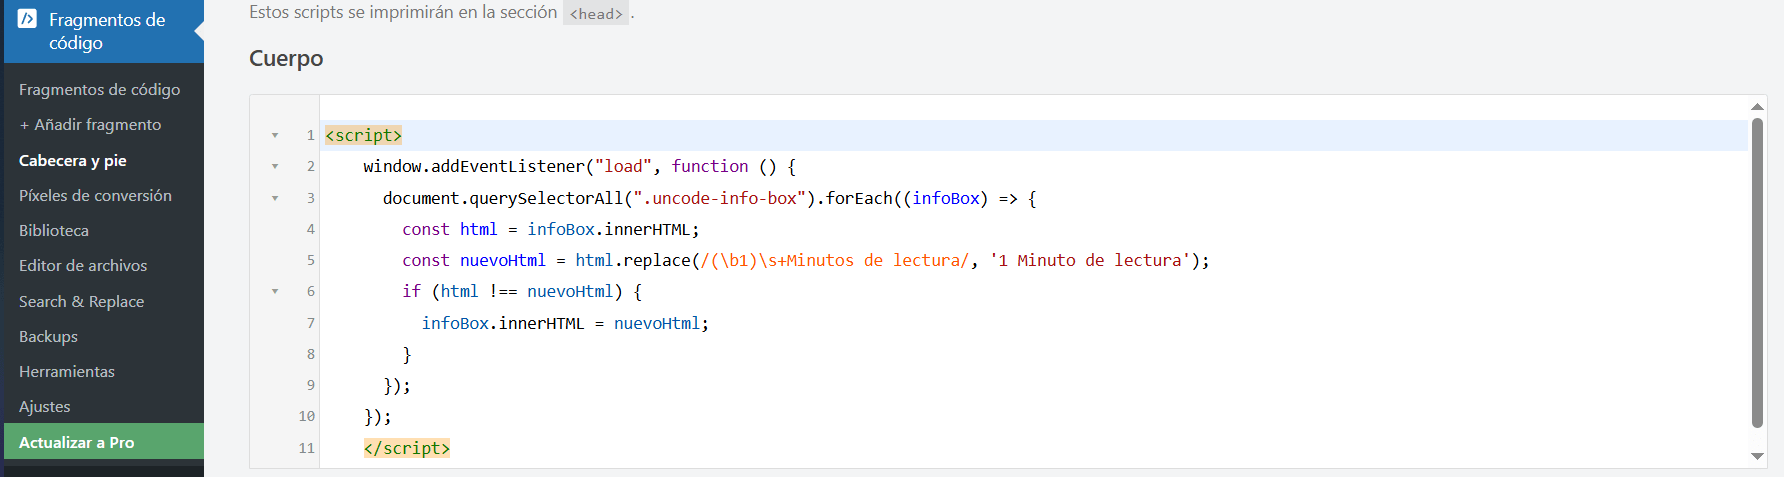1784x477 pixels.
Task: Click the function keyword on line 2
Action: click(710, 166)
